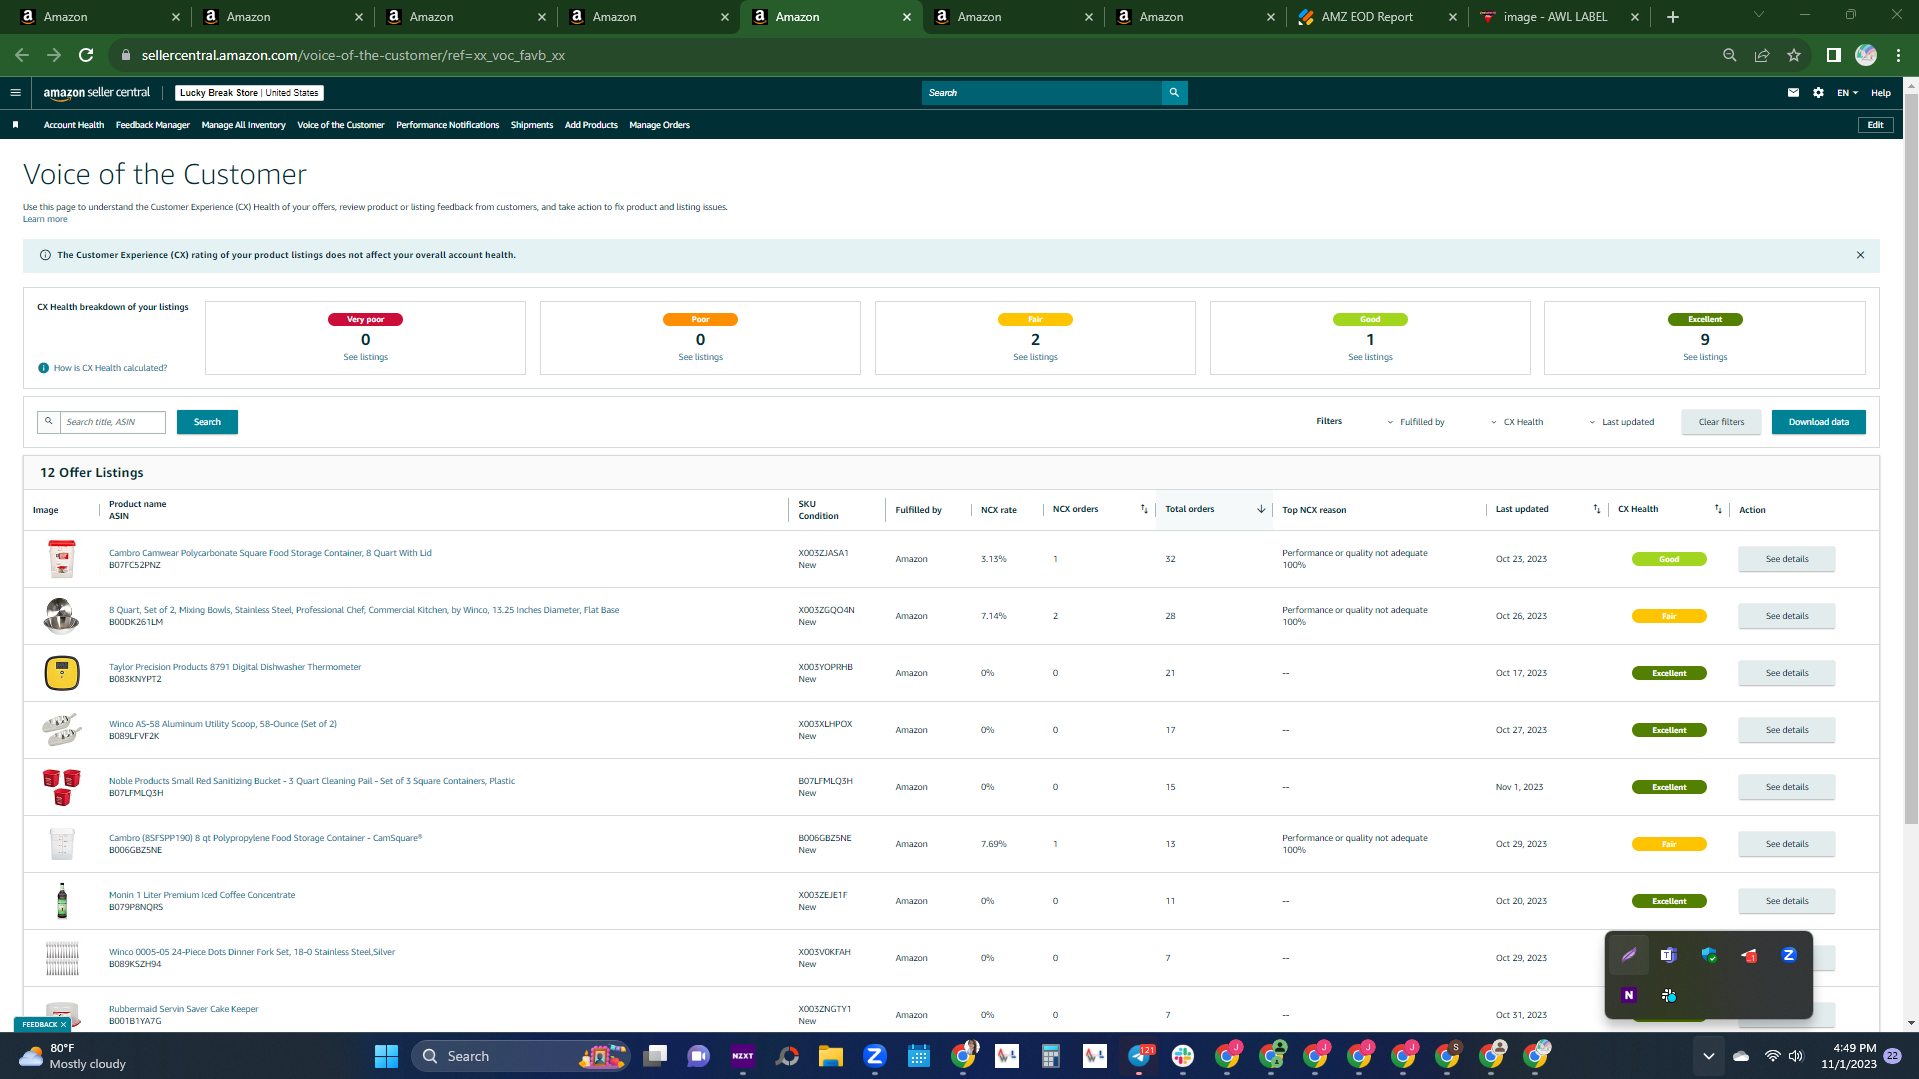Click the share page icon in address bar
Viewport: 1919px width, 1079px height.
(1762, 55)
